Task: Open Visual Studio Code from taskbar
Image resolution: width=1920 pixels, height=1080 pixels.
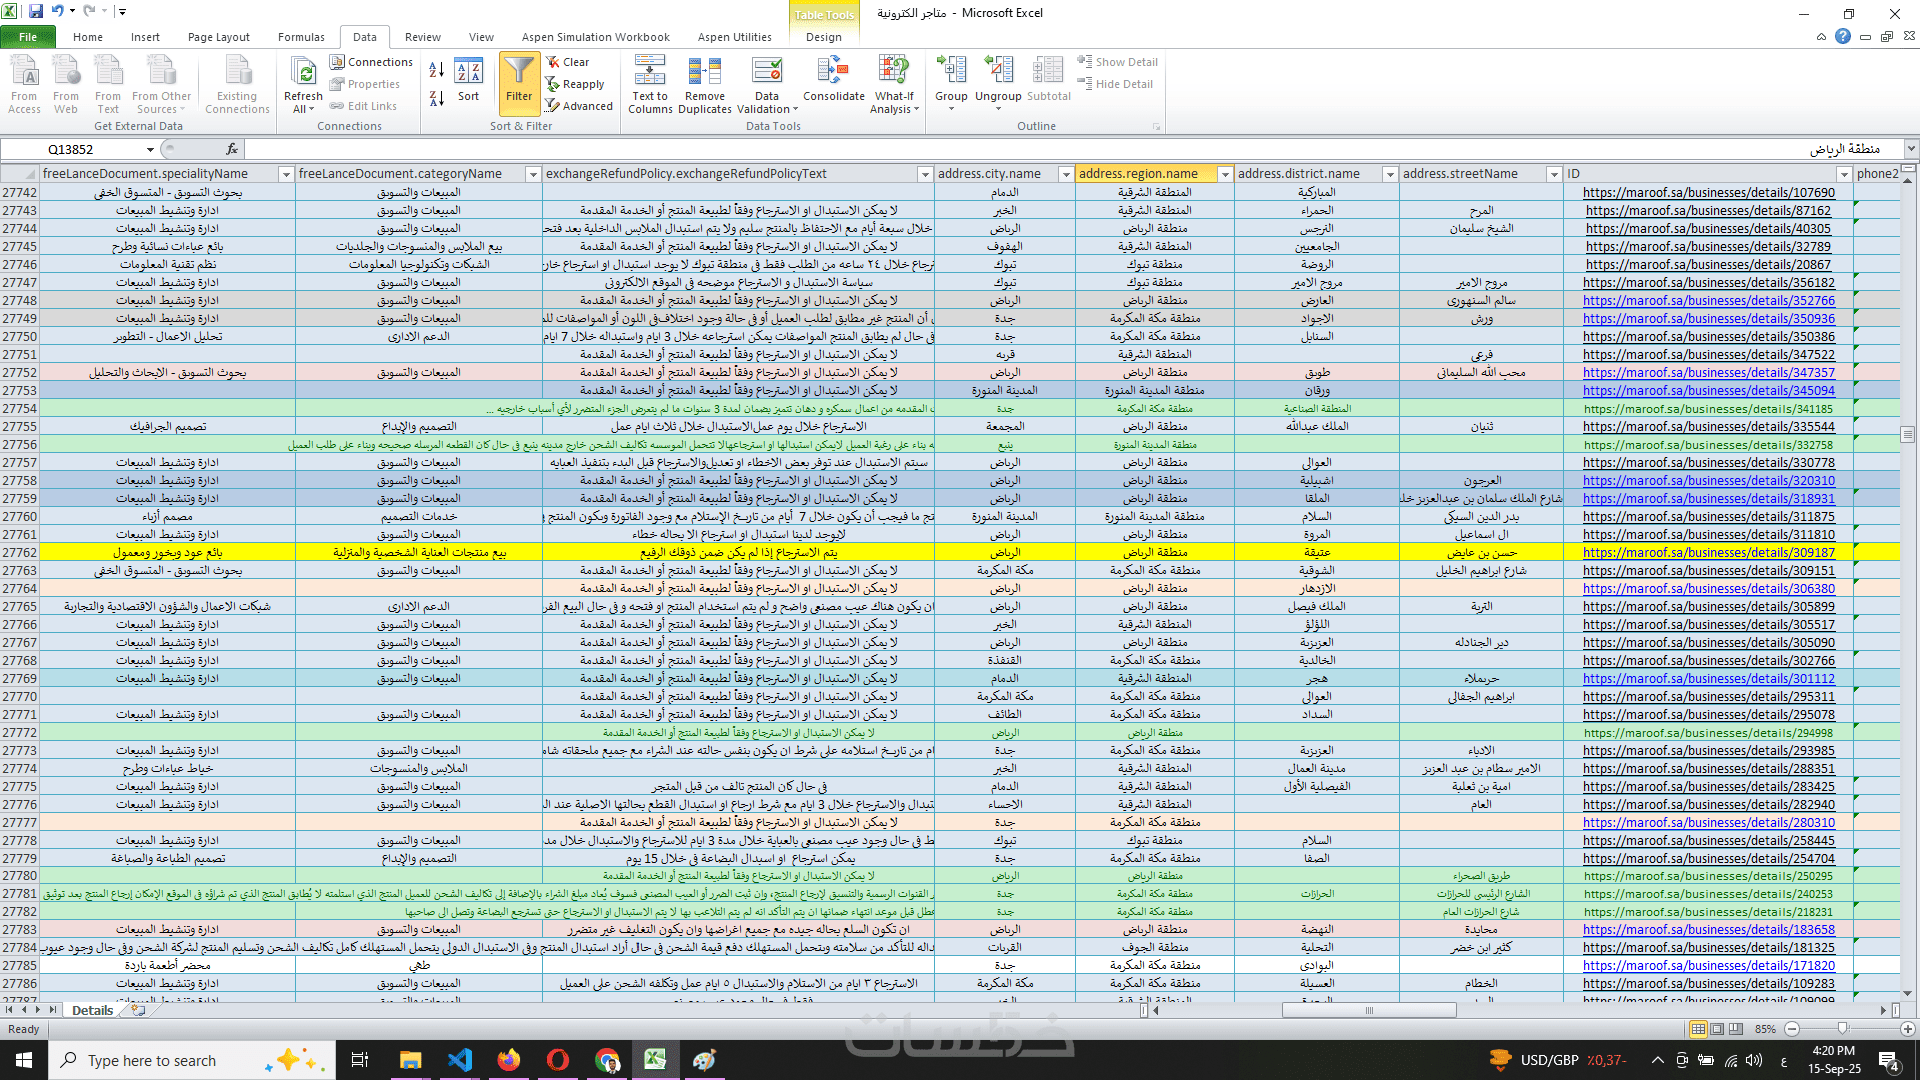Action: point(459,1060)
